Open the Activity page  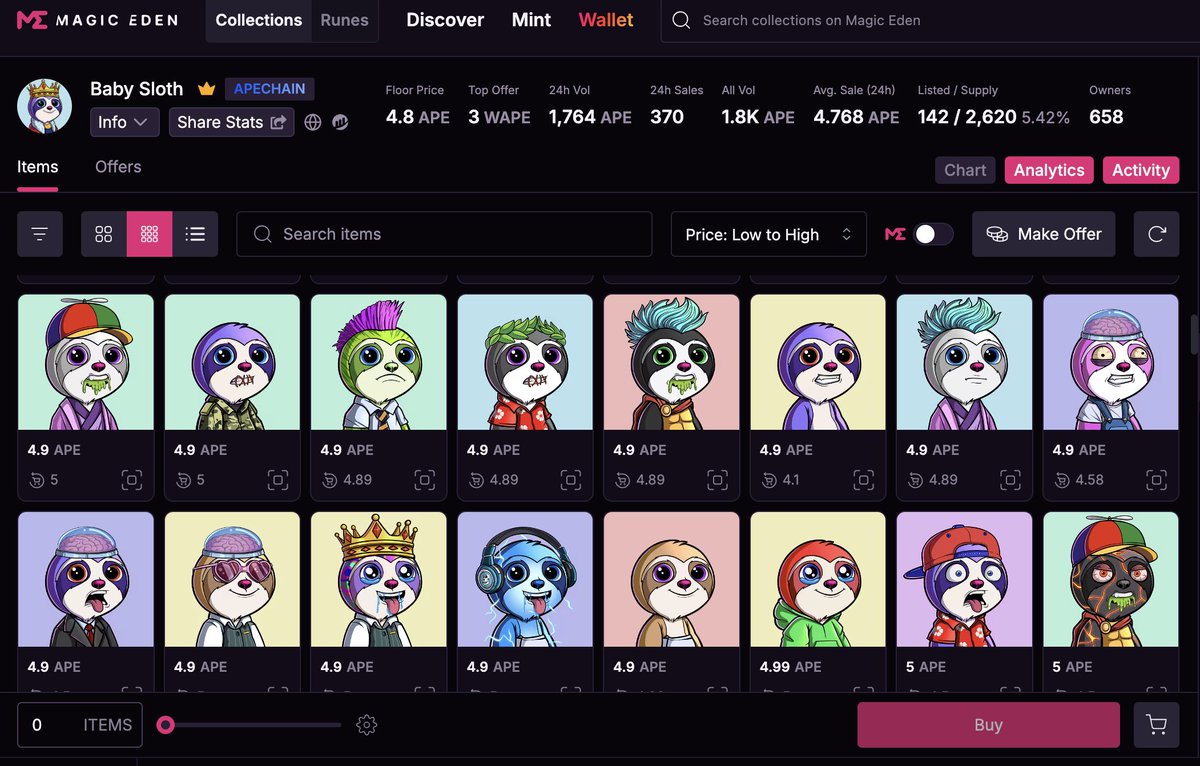[1141, 170]
